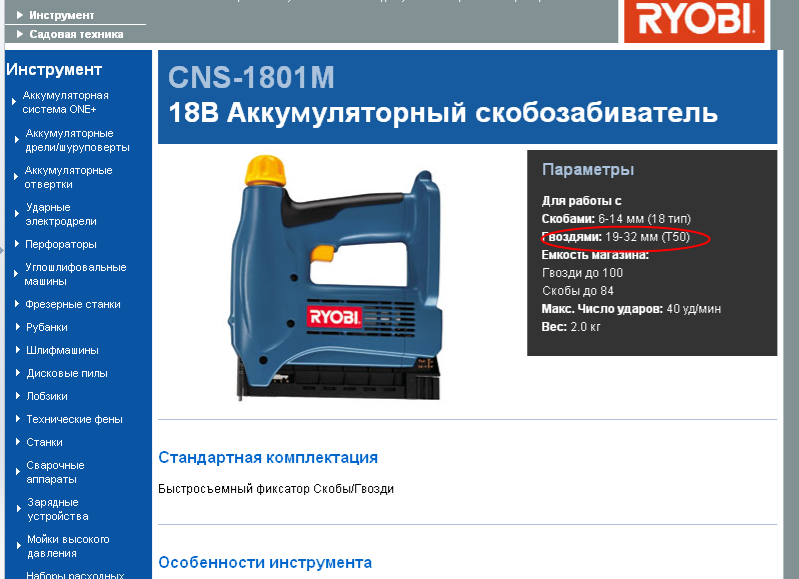Click arrow beside Ударные электродрели
The height and width of the screenshot is (579, 799).
tap(17, 214)
